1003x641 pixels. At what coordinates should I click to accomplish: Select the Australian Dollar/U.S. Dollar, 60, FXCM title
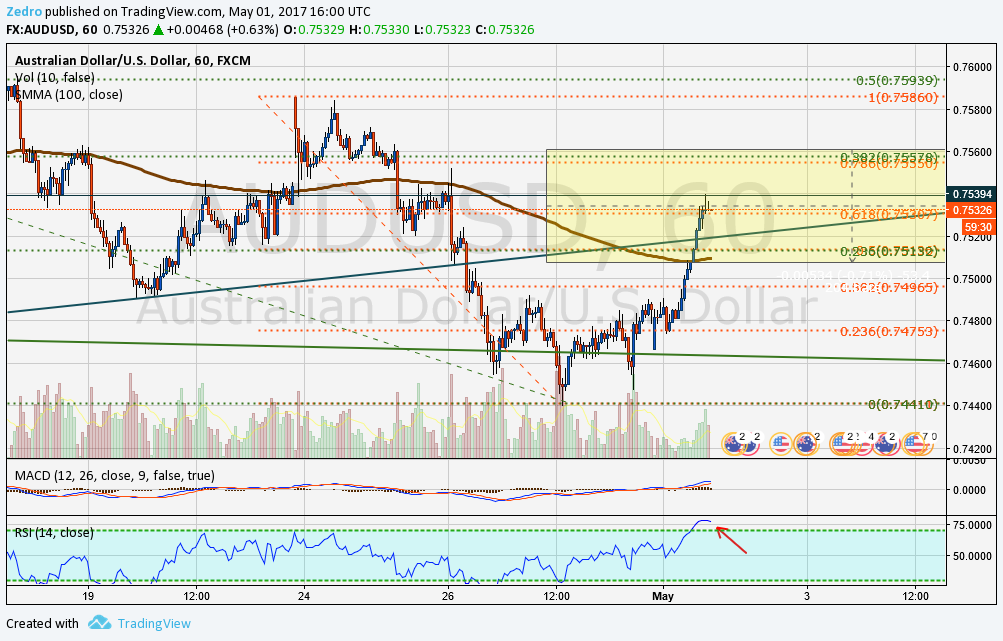(x=132, y=61)
